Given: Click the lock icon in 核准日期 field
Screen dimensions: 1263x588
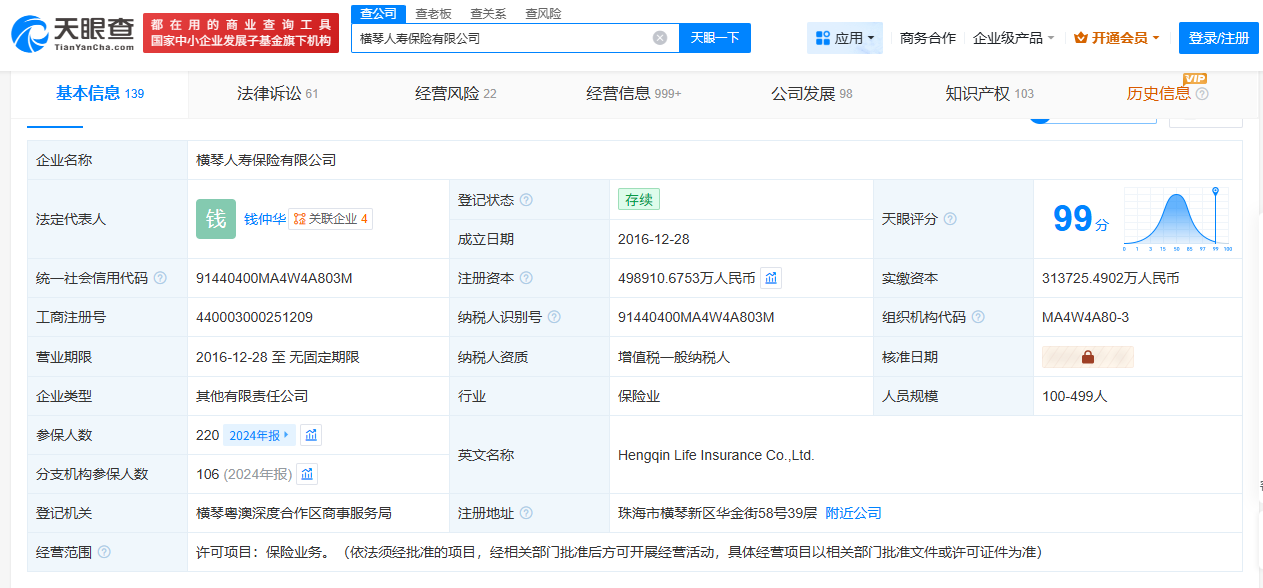Looking at the screenshot, I should click(x=1087, y=356).
